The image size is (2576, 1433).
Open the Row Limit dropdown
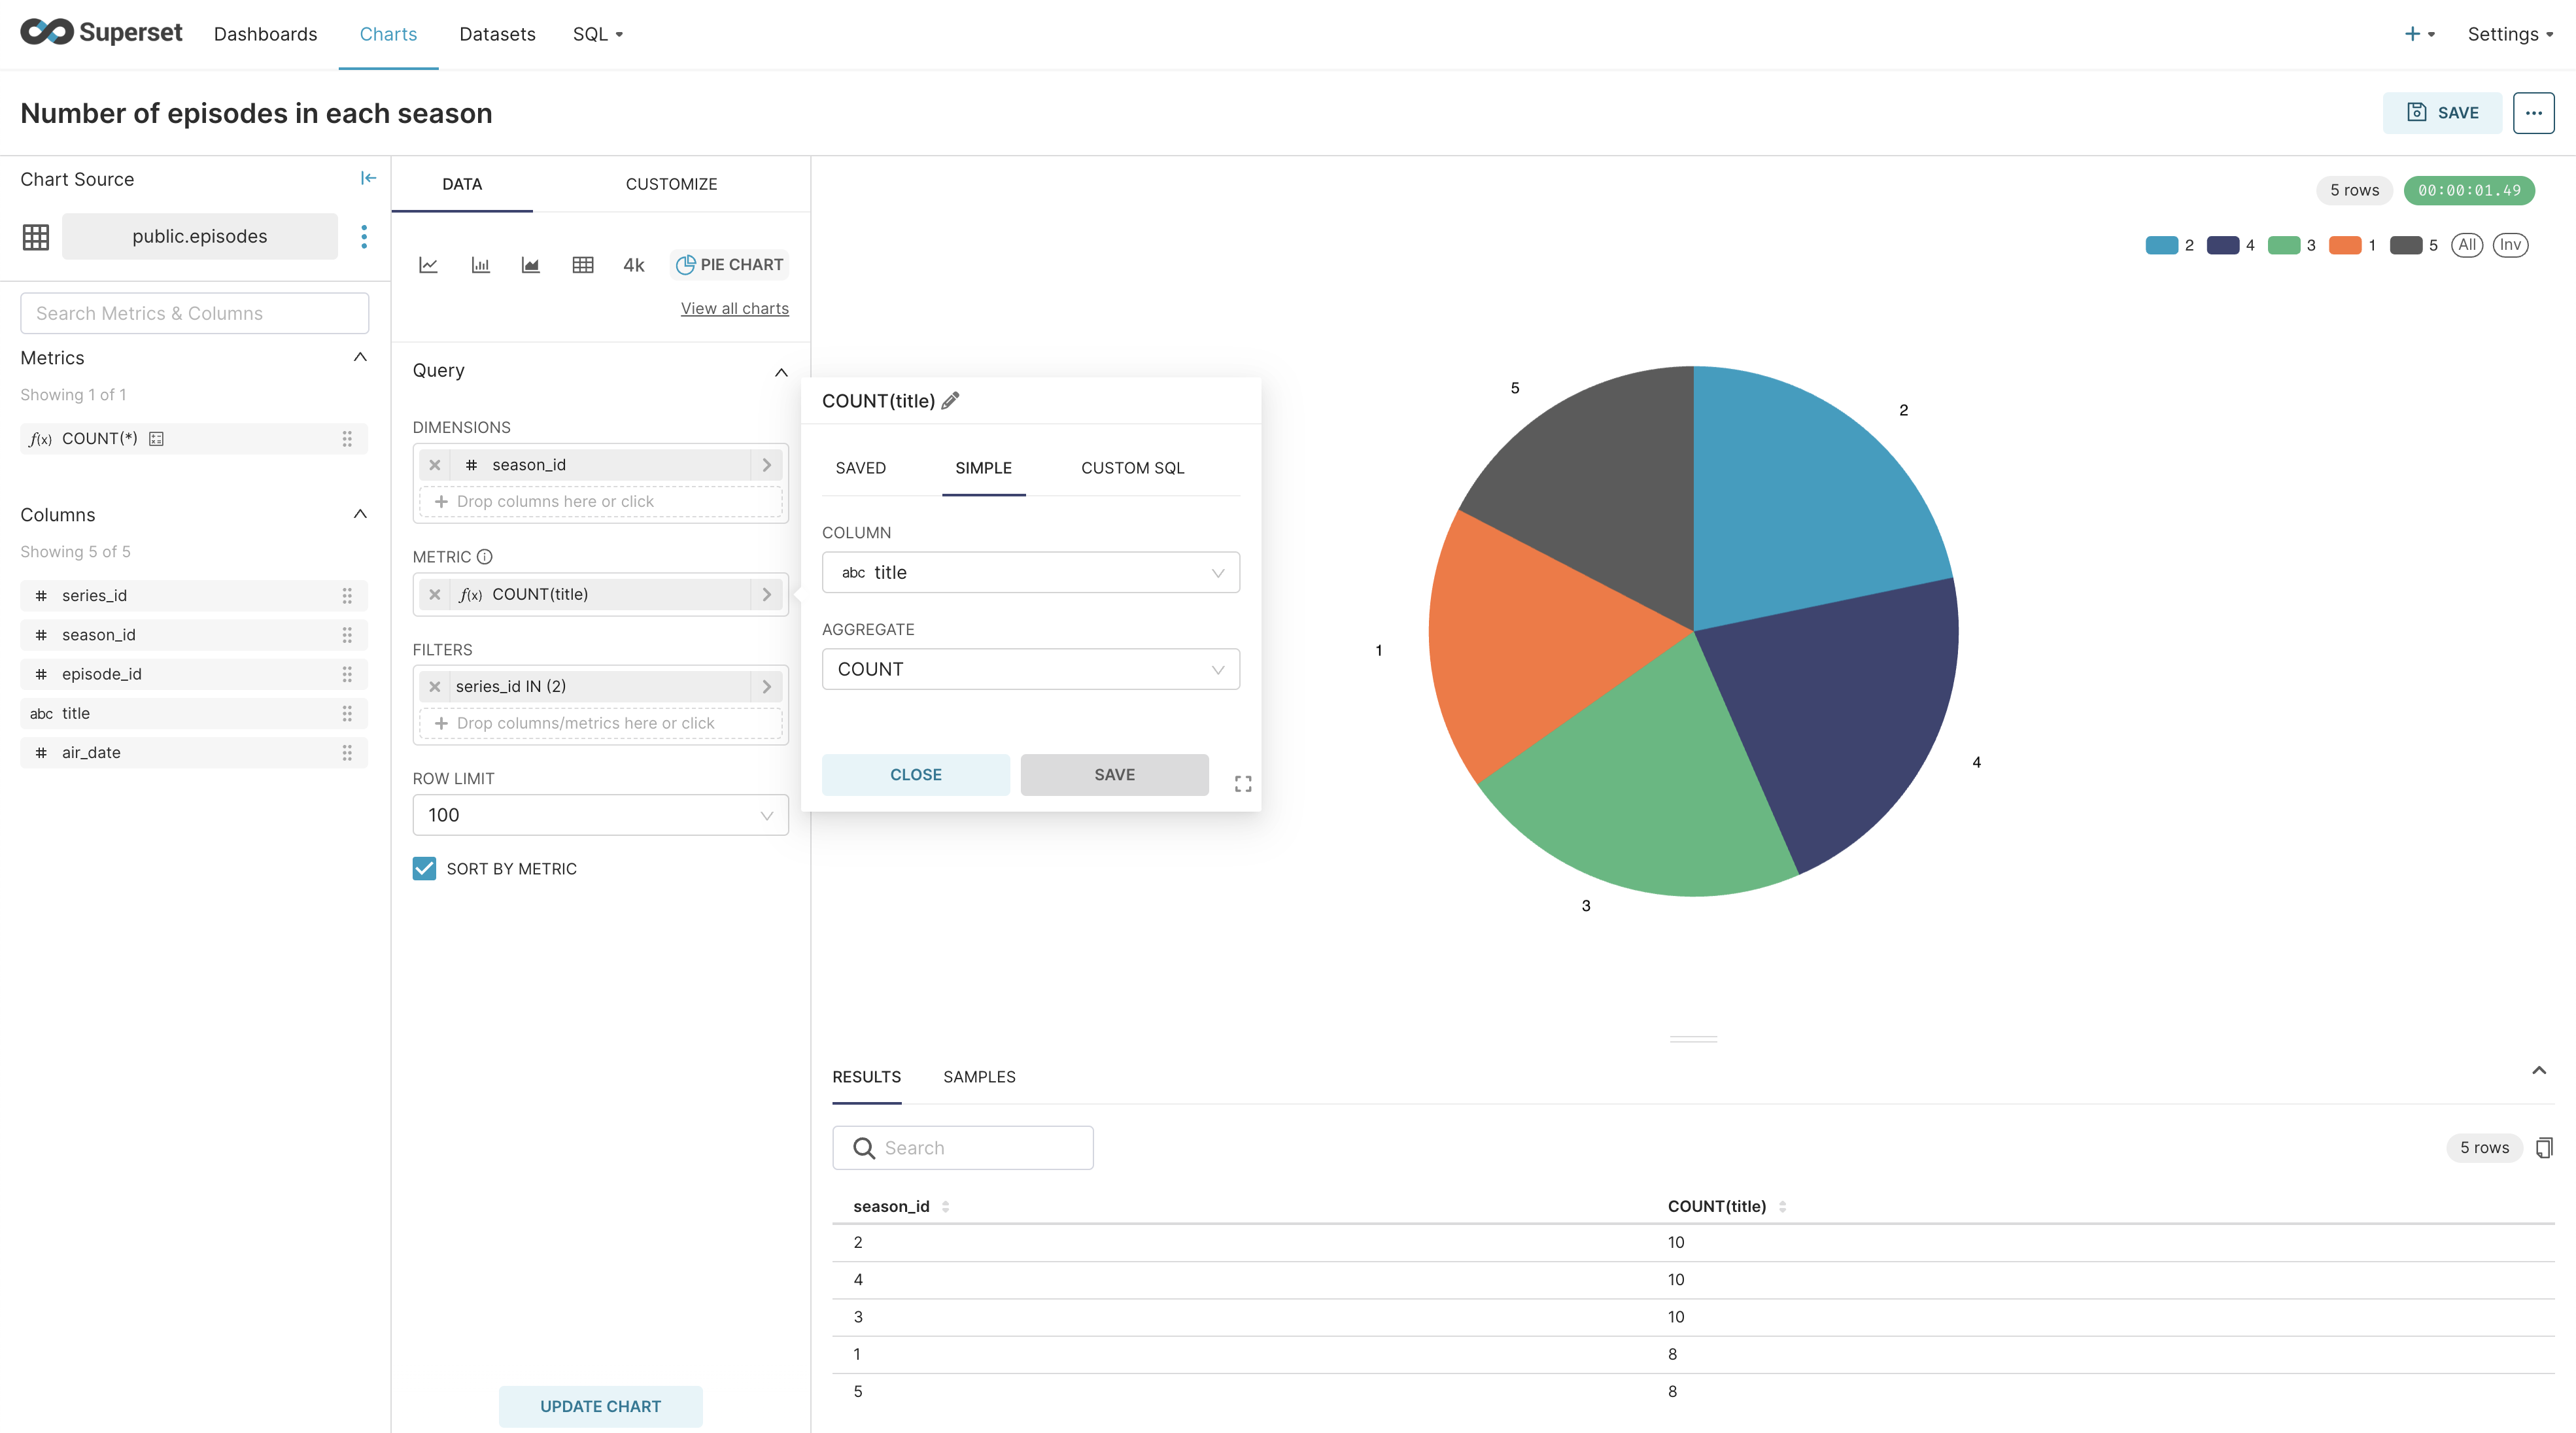pos(600,815)
